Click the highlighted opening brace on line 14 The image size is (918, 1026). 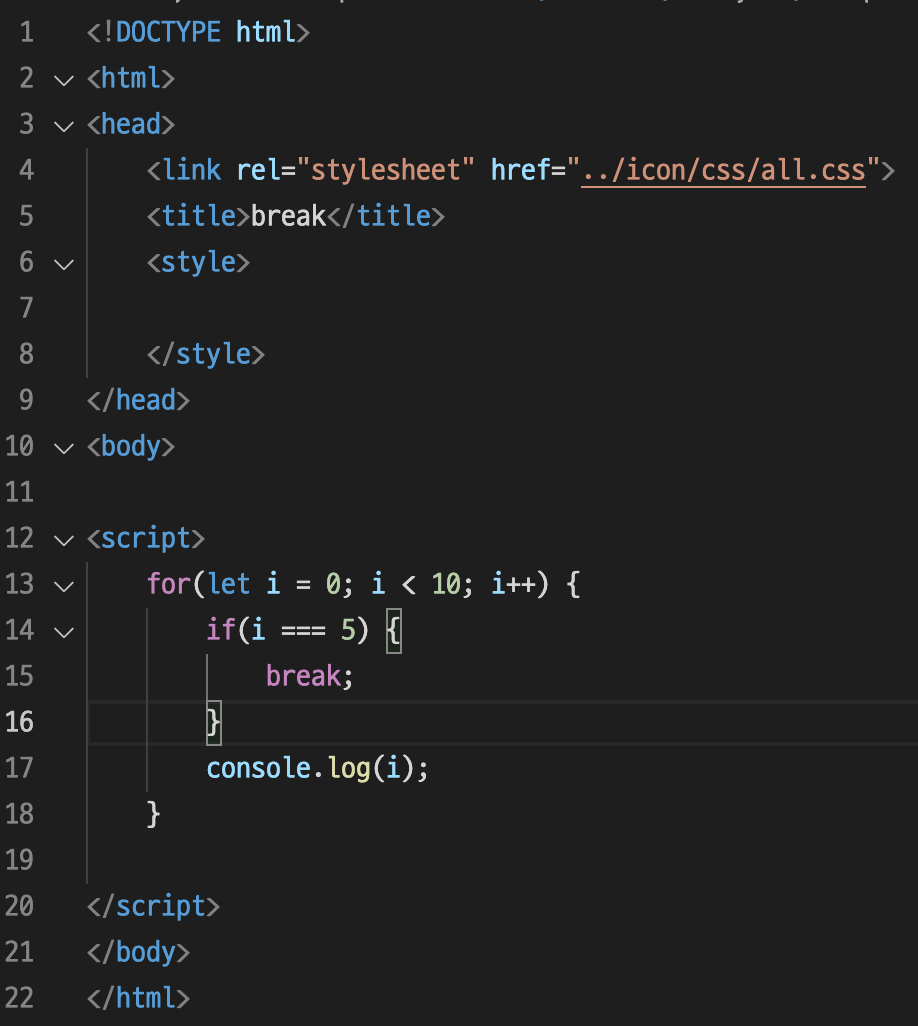point(394,631)
